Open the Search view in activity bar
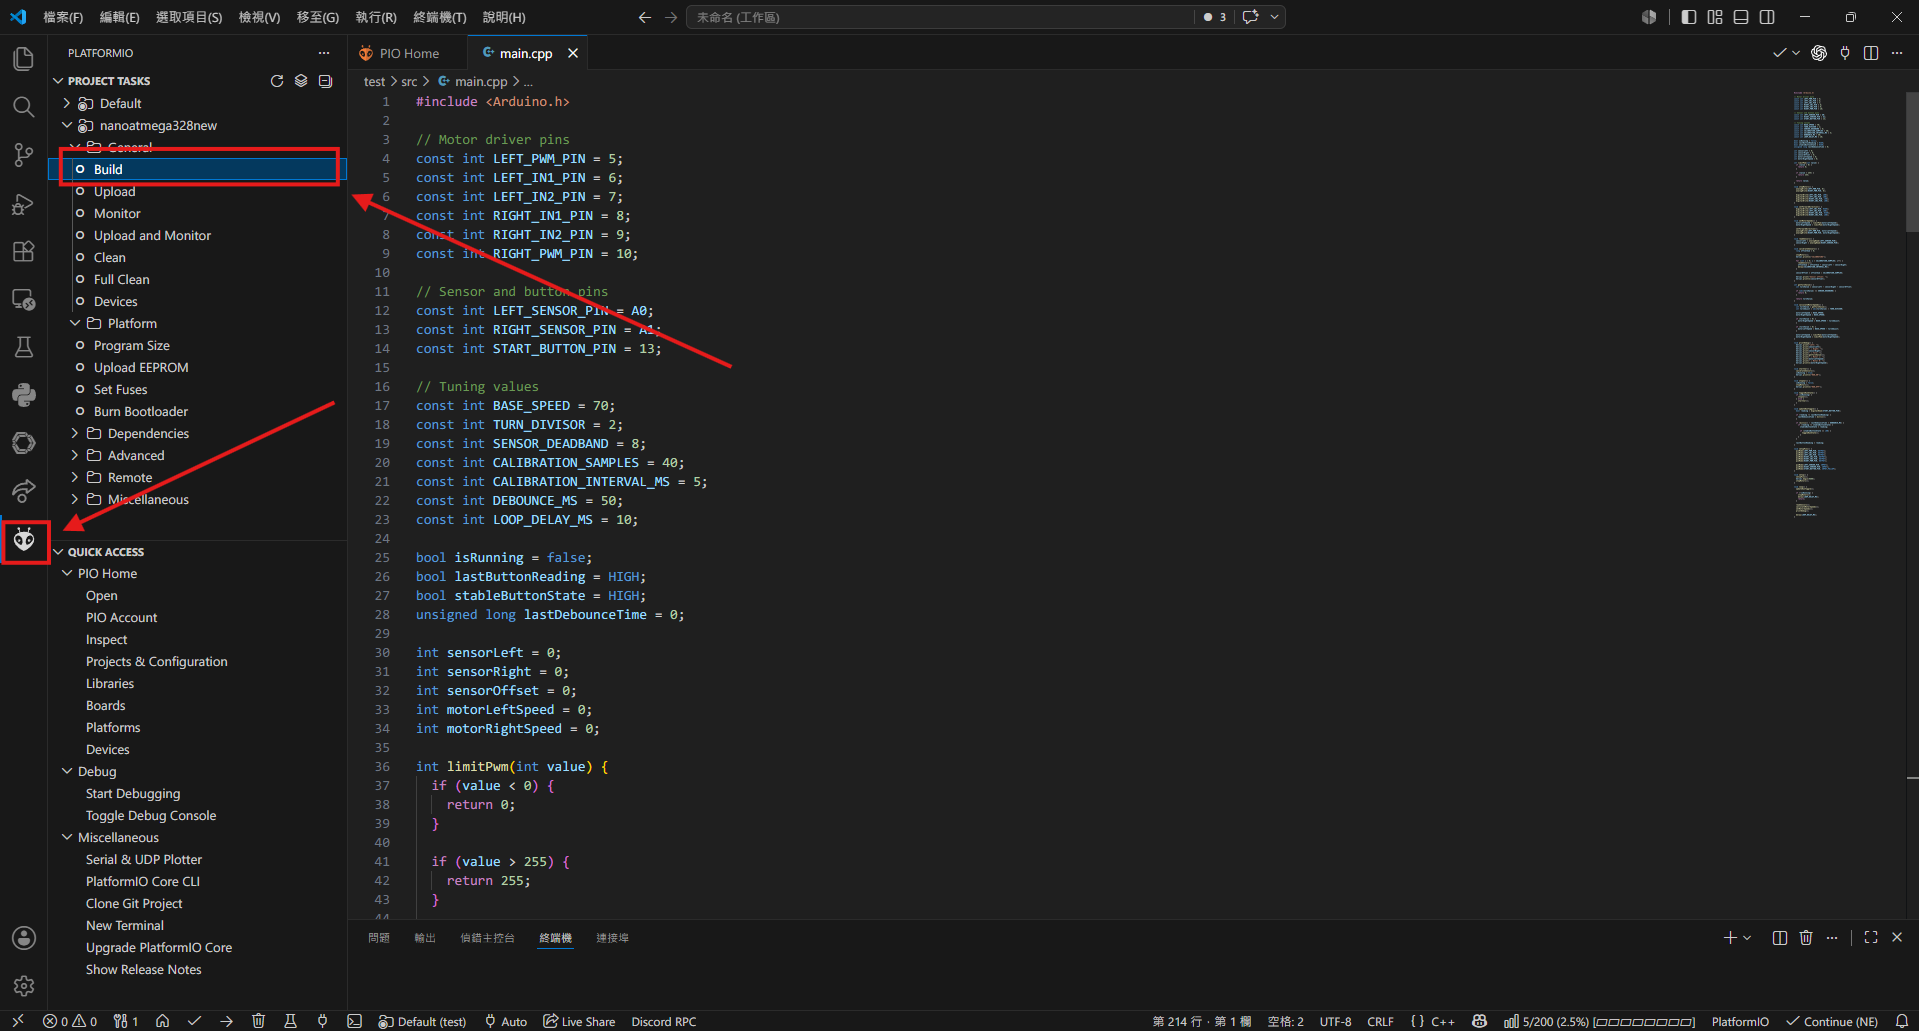The height and width of the screenshot is (1031, 1919). [24, 107]
